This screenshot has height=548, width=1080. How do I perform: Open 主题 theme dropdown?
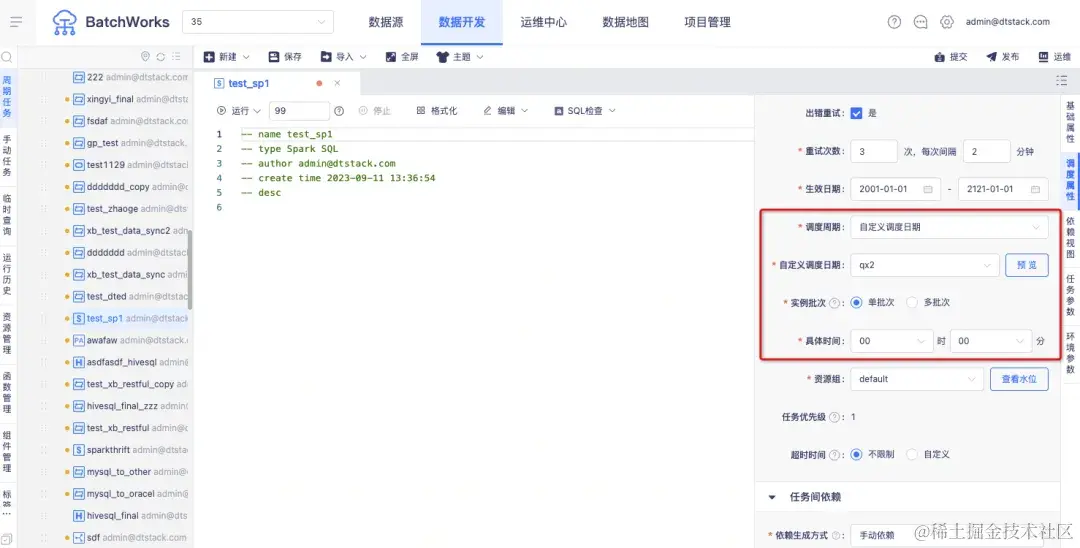click(460, 57)
